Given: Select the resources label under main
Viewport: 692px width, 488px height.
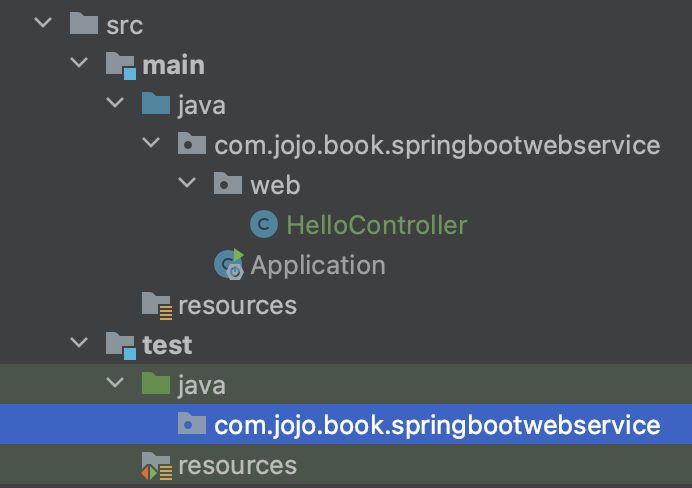Looking at the screenshot, I should pos(237,305).
